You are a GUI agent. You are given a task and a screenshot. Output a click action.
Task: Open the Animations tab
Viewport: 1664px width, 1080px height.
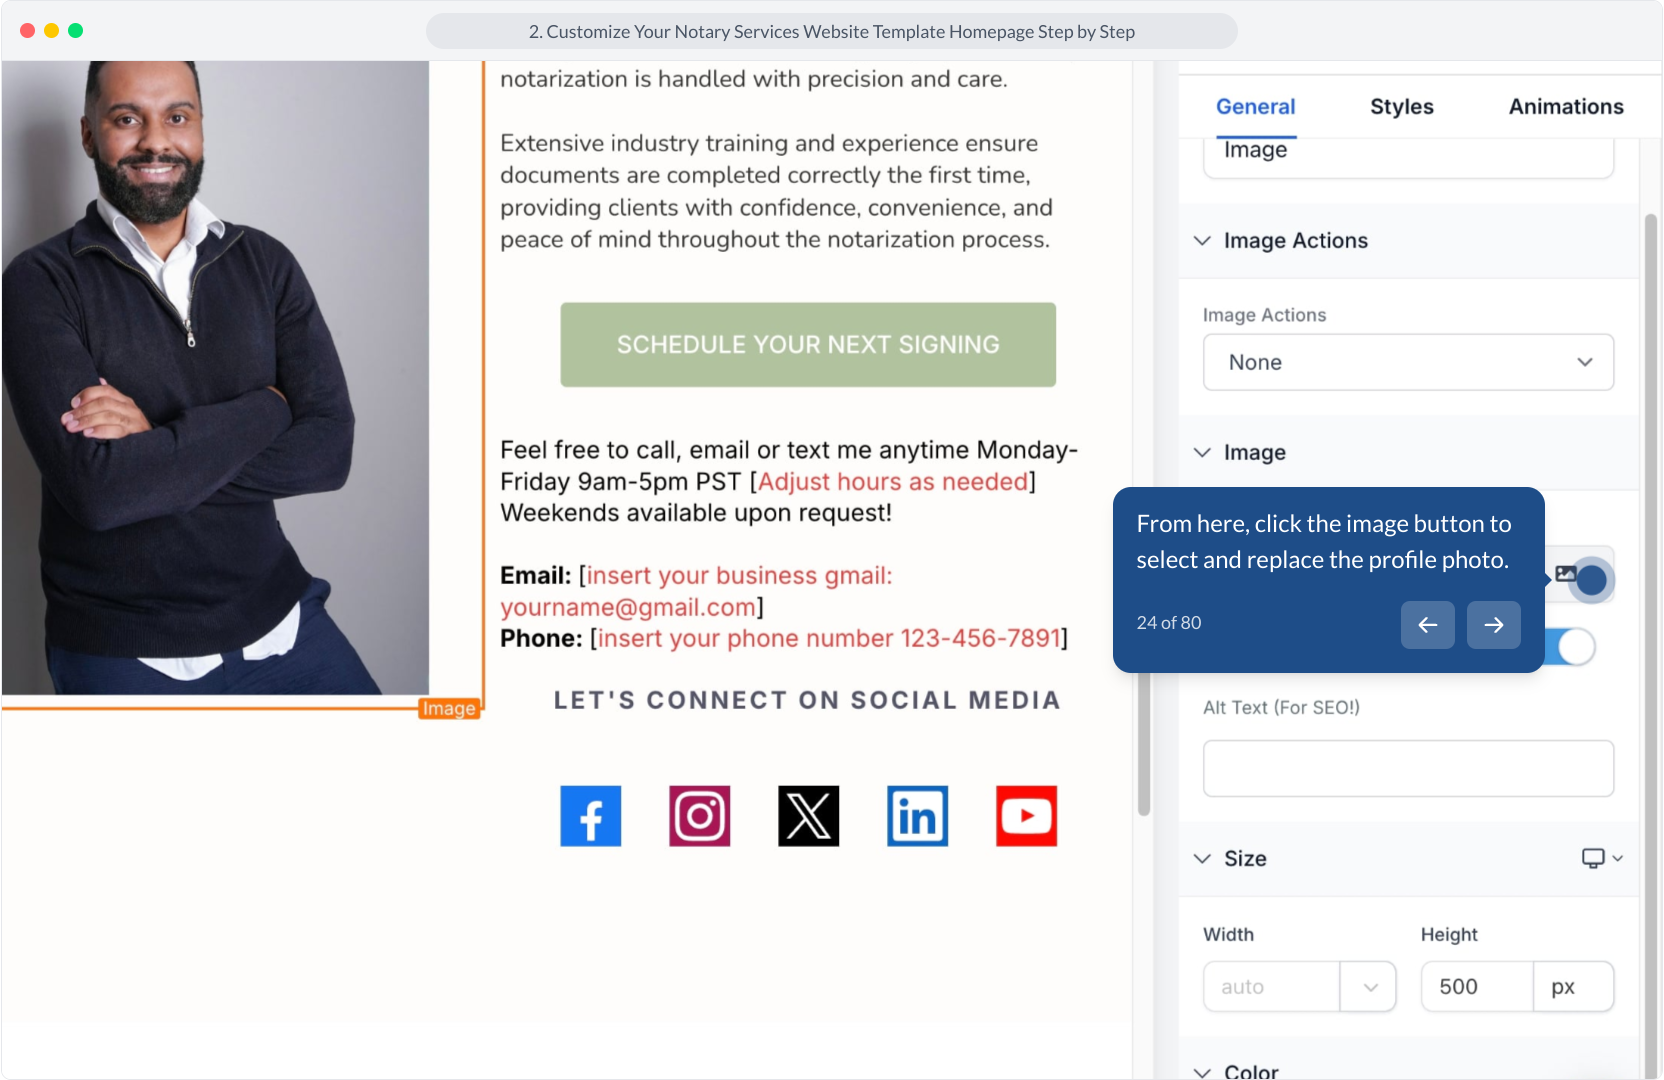point(1566,107)
